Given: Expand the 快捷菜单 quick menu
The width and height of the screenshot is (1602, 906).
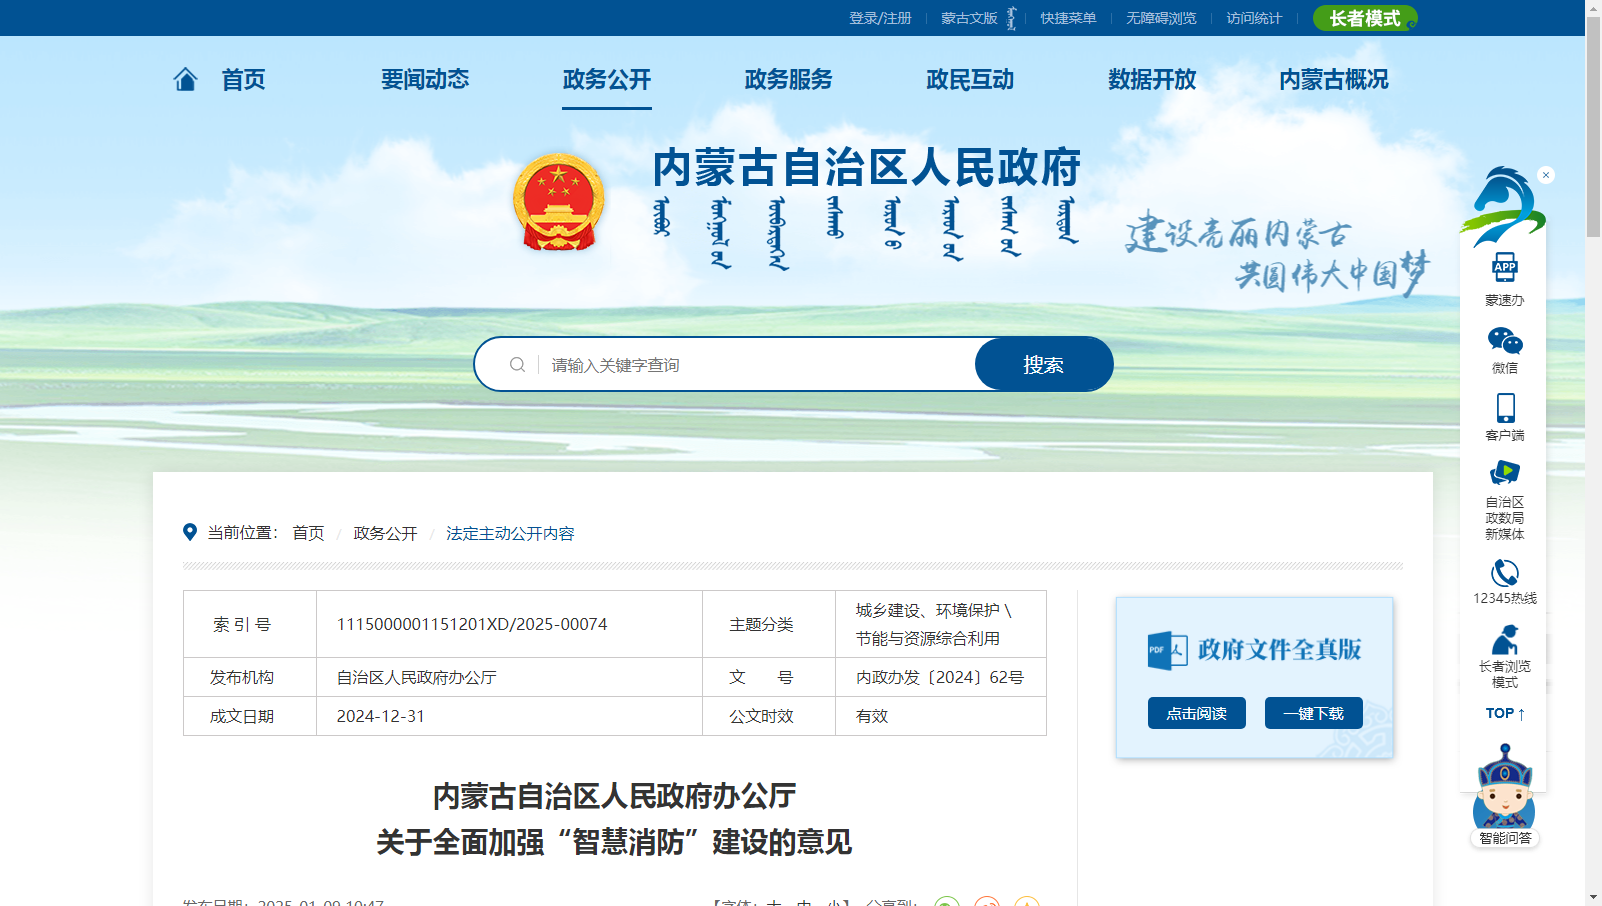Looking at the screenshot, I should (x=1067, y=18).
